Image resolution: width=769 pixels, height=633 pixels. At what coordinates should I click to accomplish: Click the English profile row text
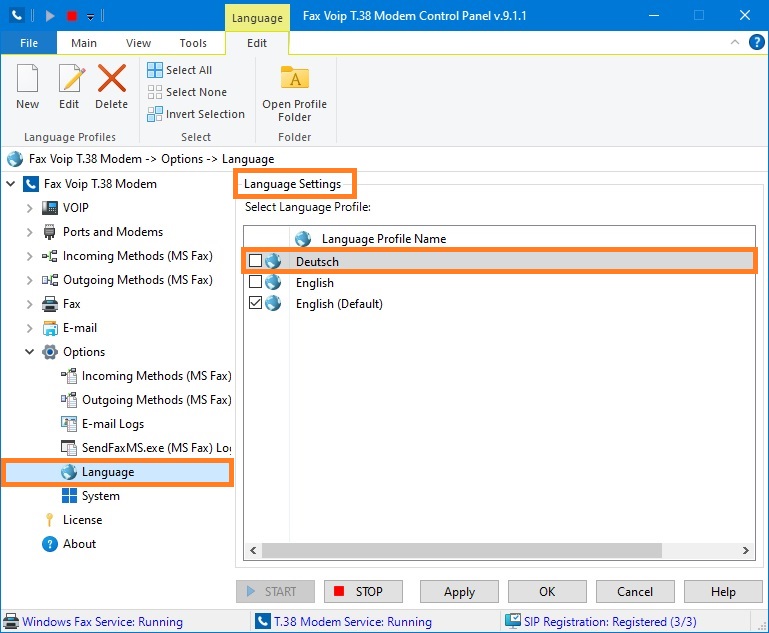315,283
